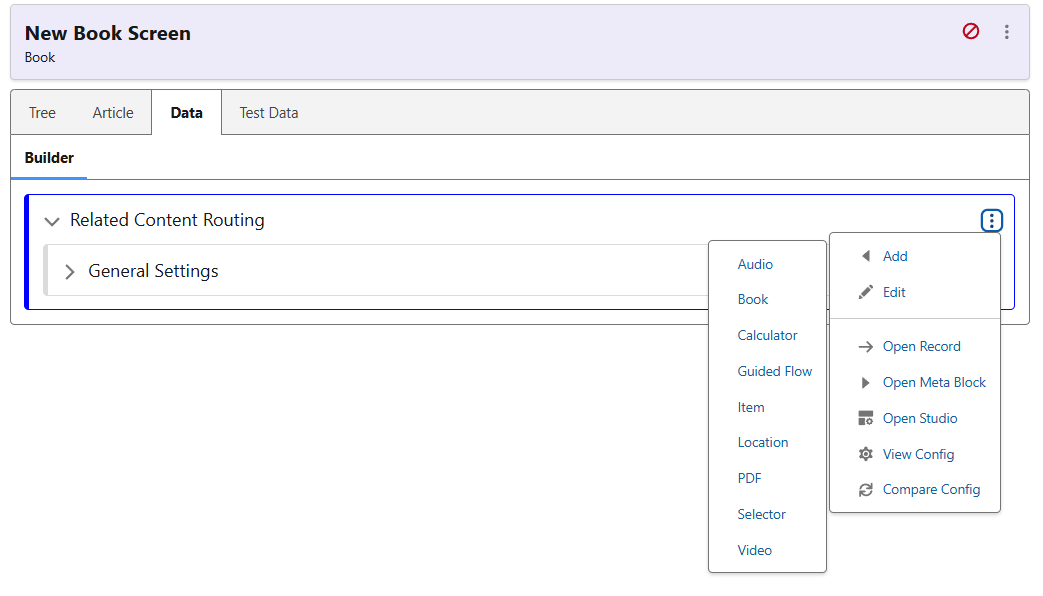Click the Open Record arrow icon
This screenshot has height=596, width=1043.
[866, 347]
